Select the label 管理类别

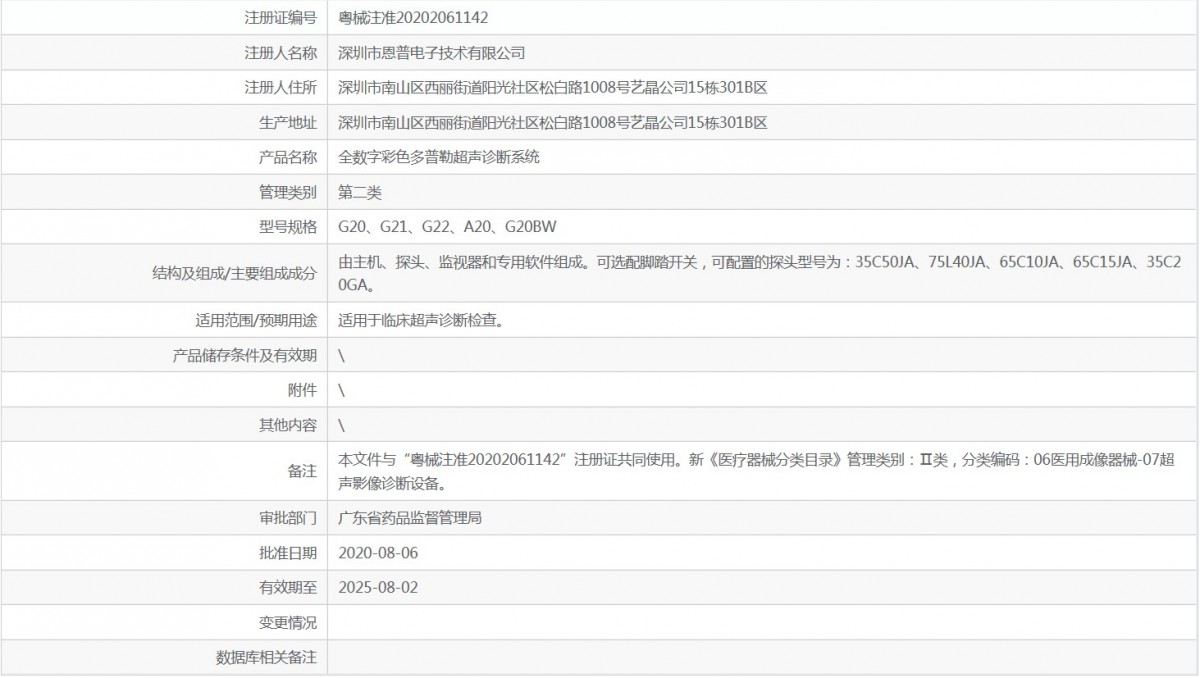pyautogui.click(x=288, y=192)
